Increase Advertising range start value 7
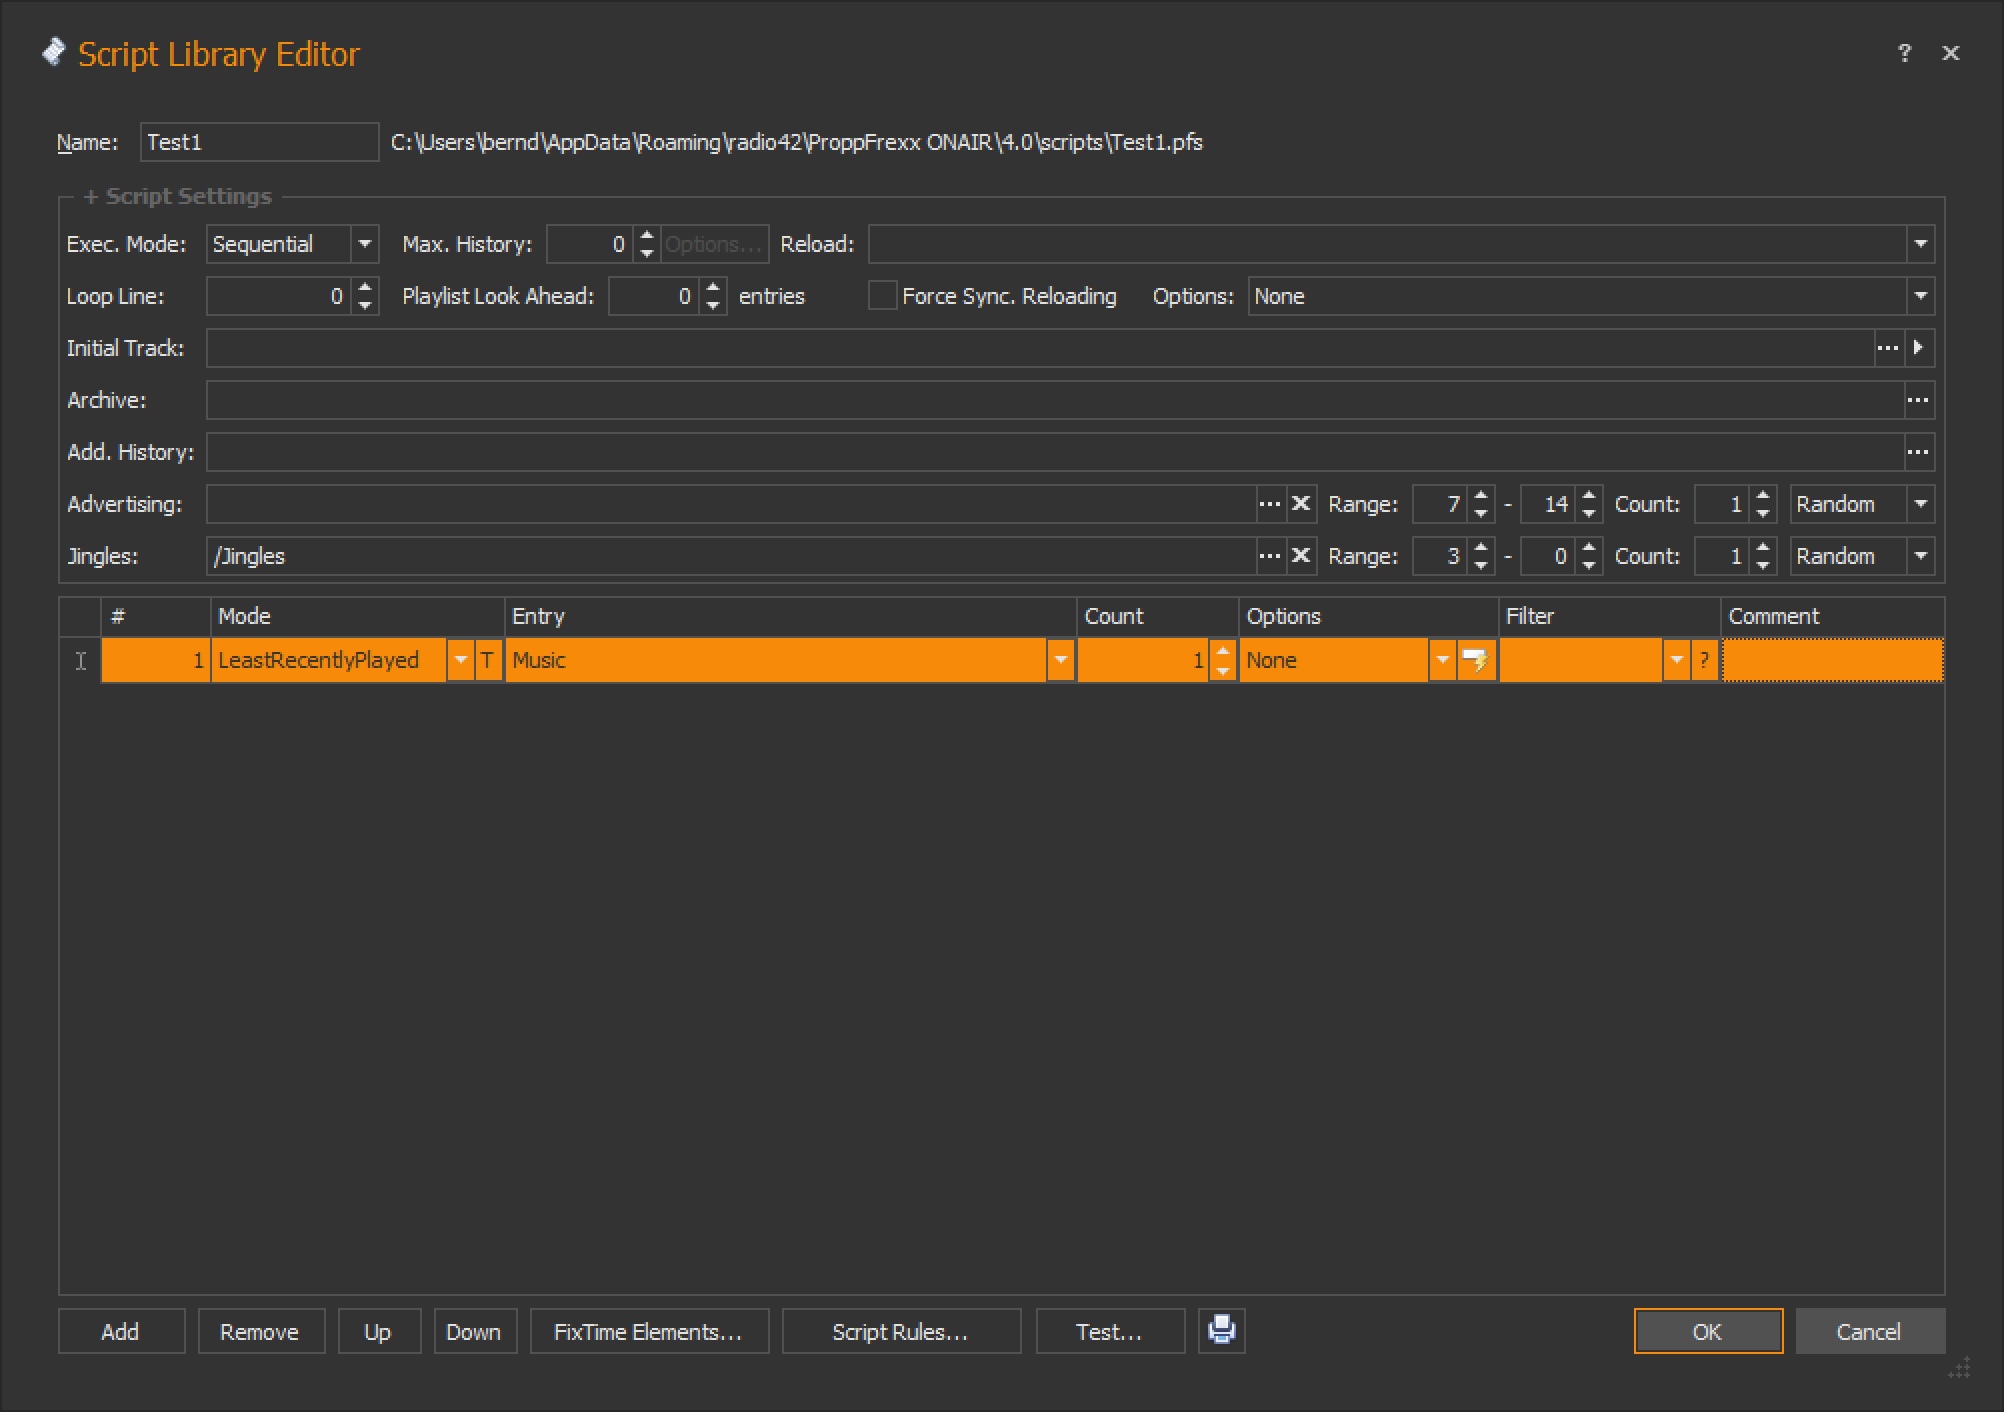 pyautogui.click(x=1481, y=495)
